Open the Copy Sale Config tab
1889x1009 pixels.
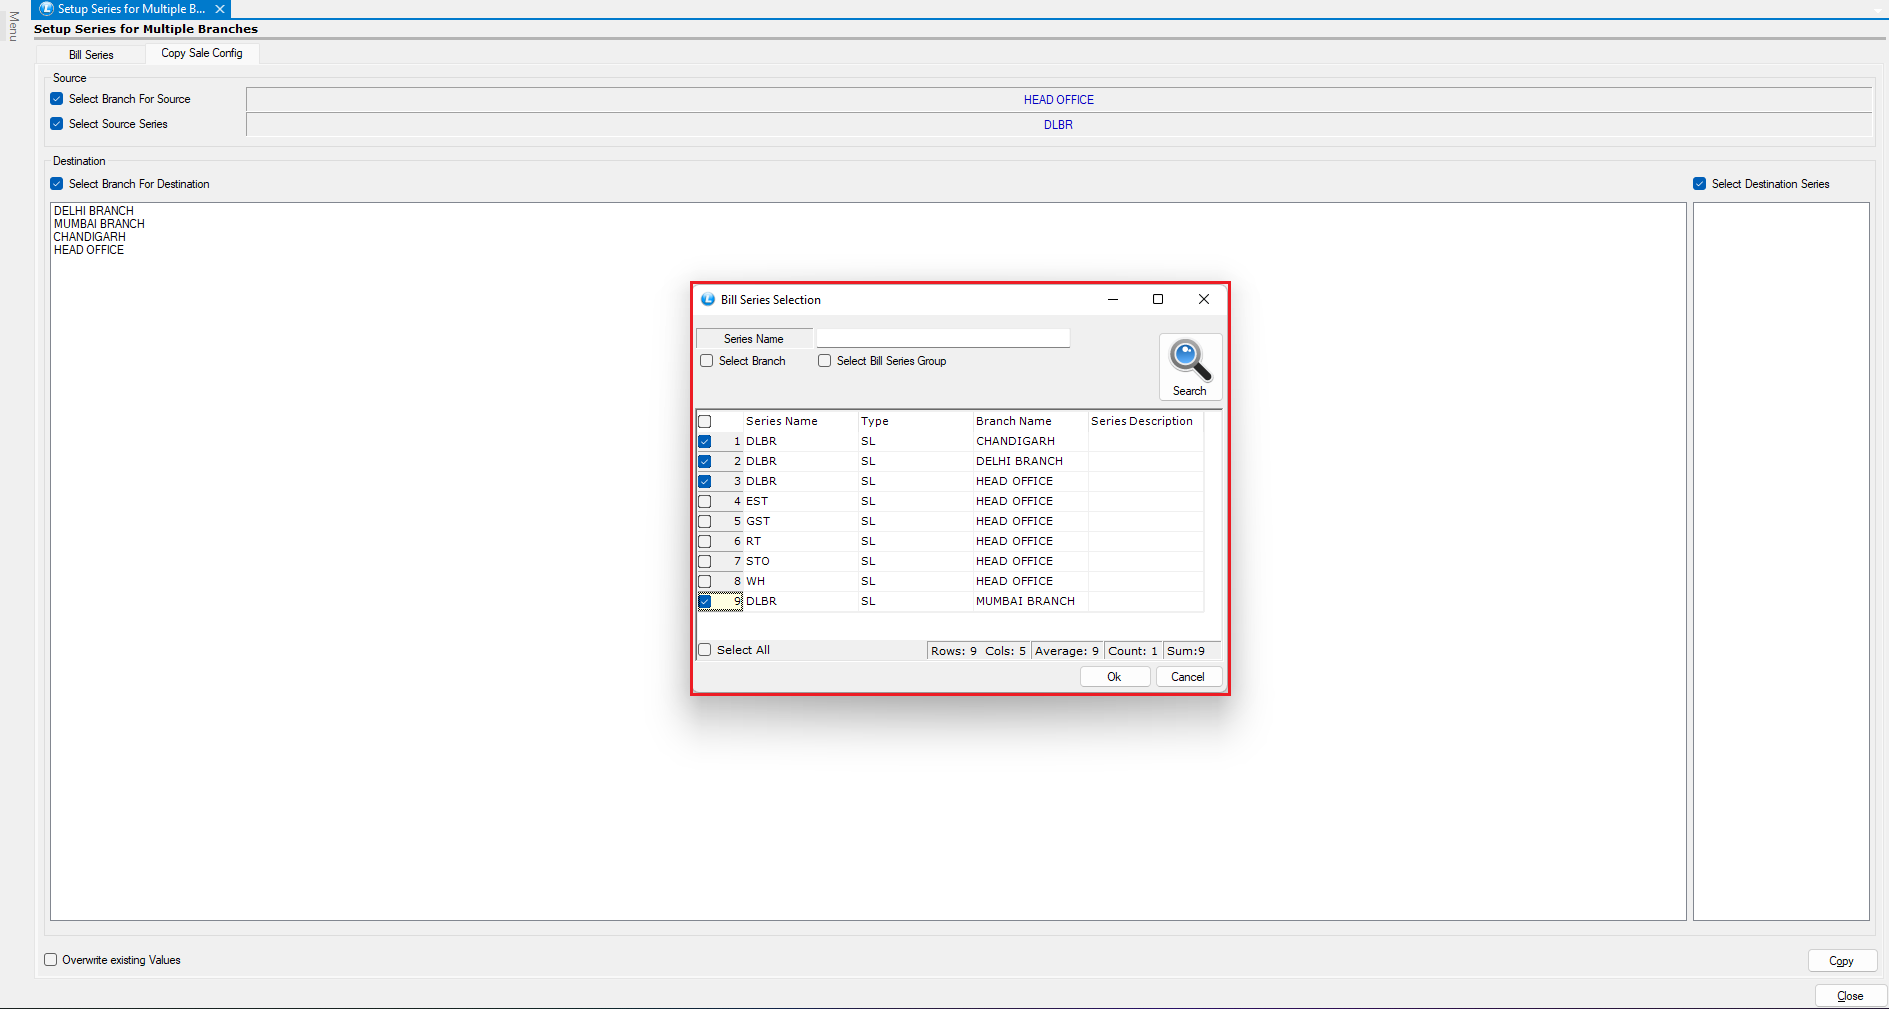click(202, 53)
